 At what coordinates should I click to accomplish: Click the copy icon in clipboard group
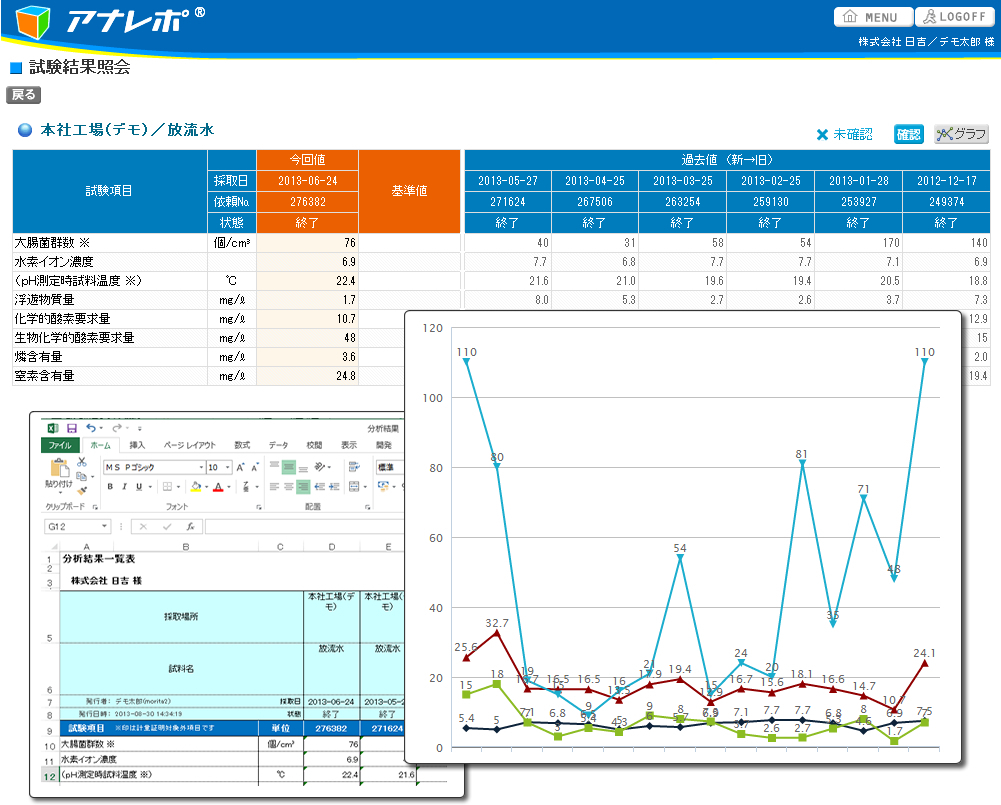pos(81,476)
